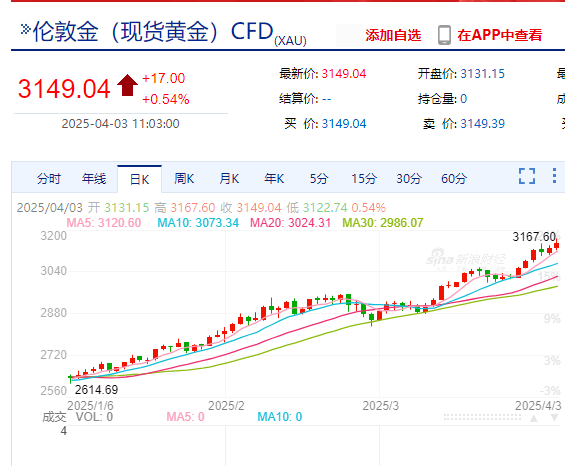The image size is (565, 466).
Task: Click the 3200 price axis label
Action: (x=53, y=236)
